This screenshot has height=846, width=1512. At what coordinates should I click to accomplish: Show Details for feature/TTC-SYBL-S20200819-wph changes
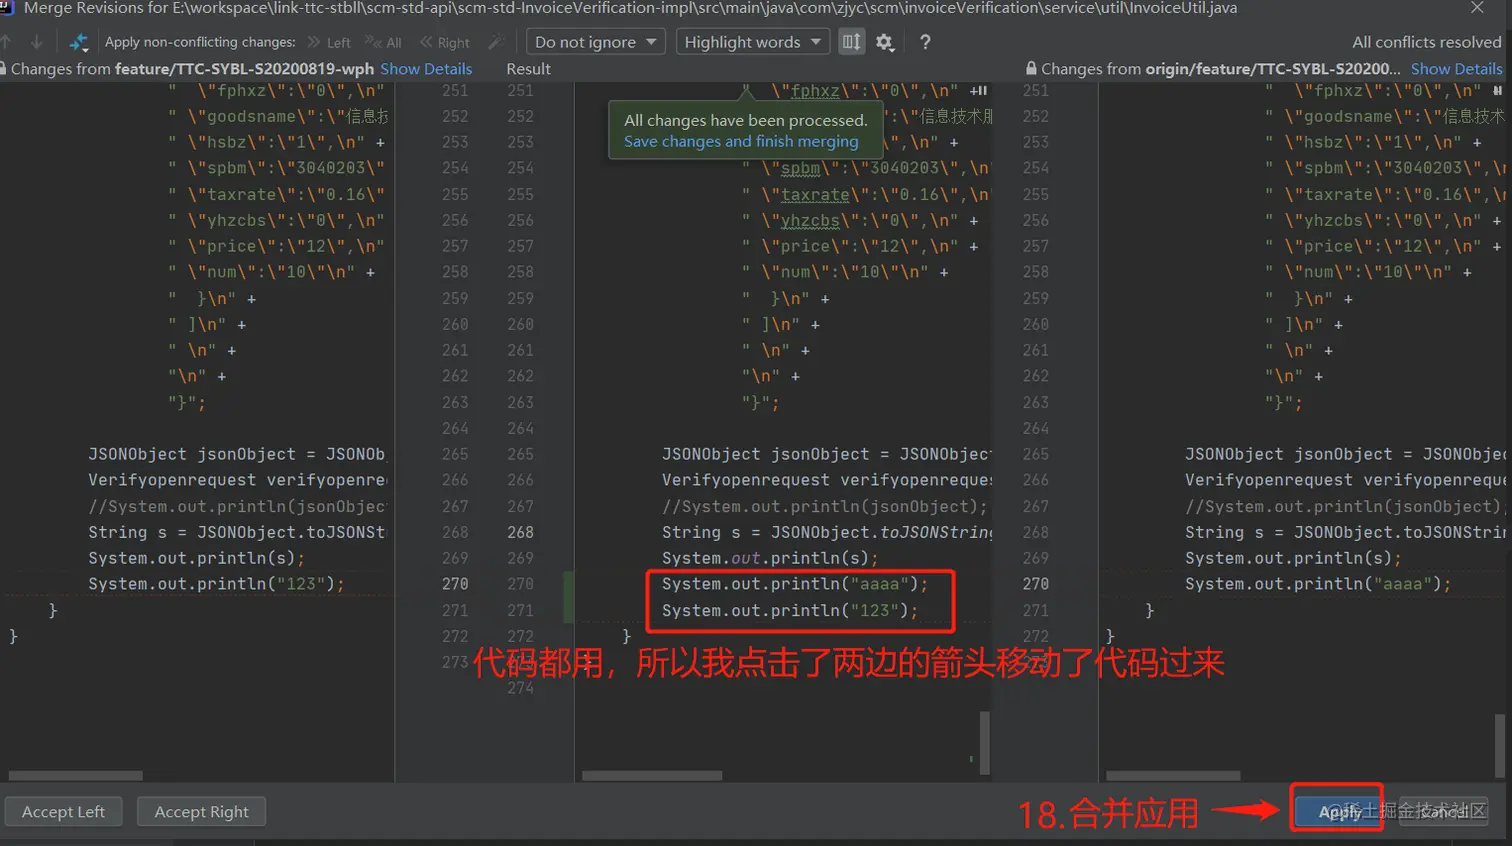coord(426,69)
